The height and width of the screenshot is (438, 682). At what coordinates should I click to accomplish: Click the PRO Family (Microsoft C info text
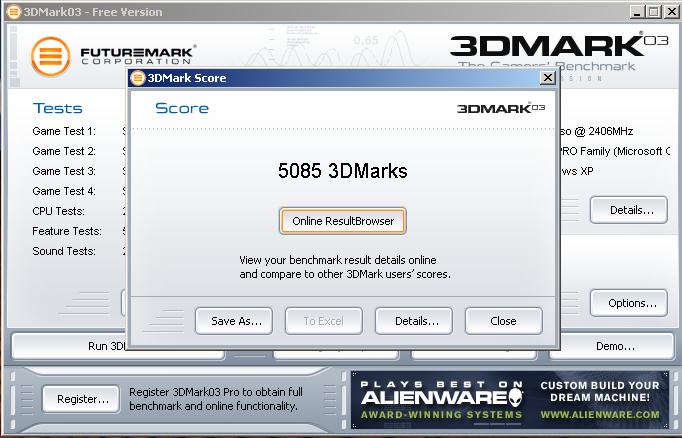pos(615,151)
